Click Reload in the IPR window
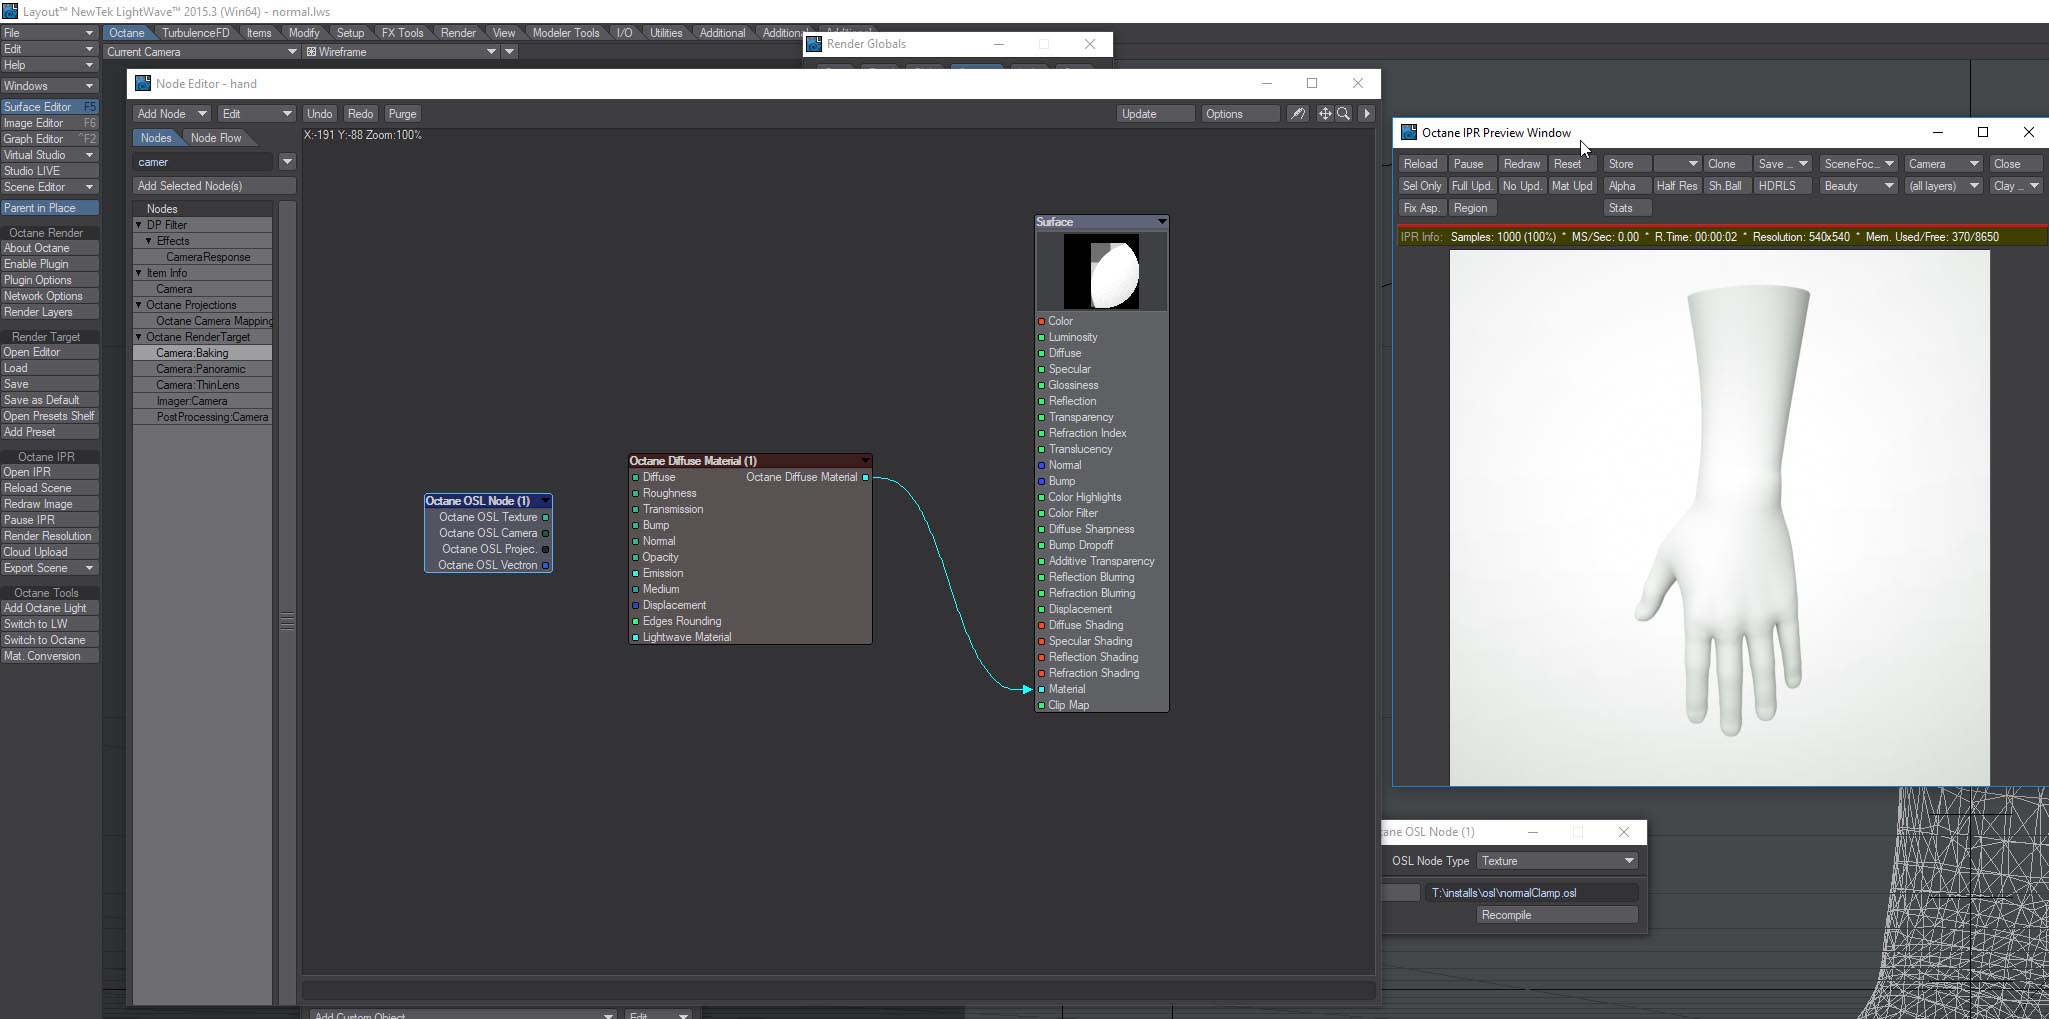Viewport: 2049px width, 1019px height. pyautogui.click(x=1420, y=164)
